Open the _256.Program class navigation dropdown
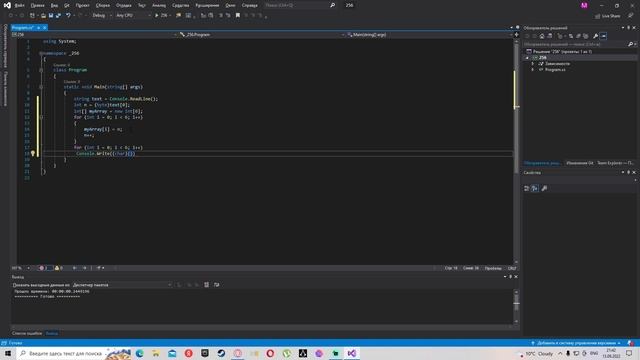 261,35
